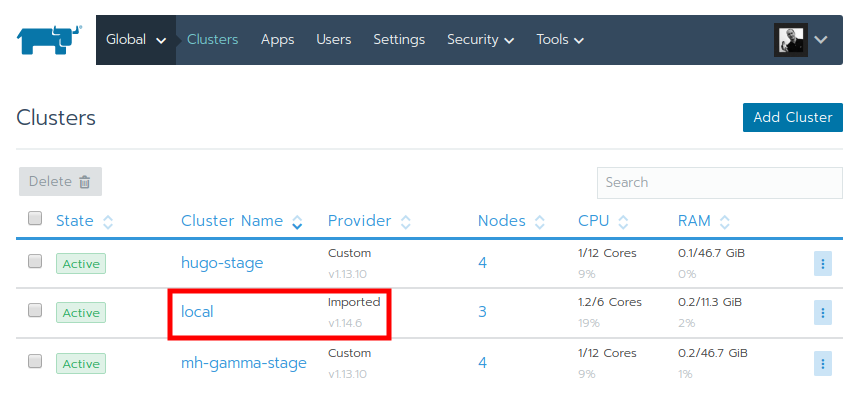Check the hugo-stage cluster checkbox

click(x=35, y=261)
